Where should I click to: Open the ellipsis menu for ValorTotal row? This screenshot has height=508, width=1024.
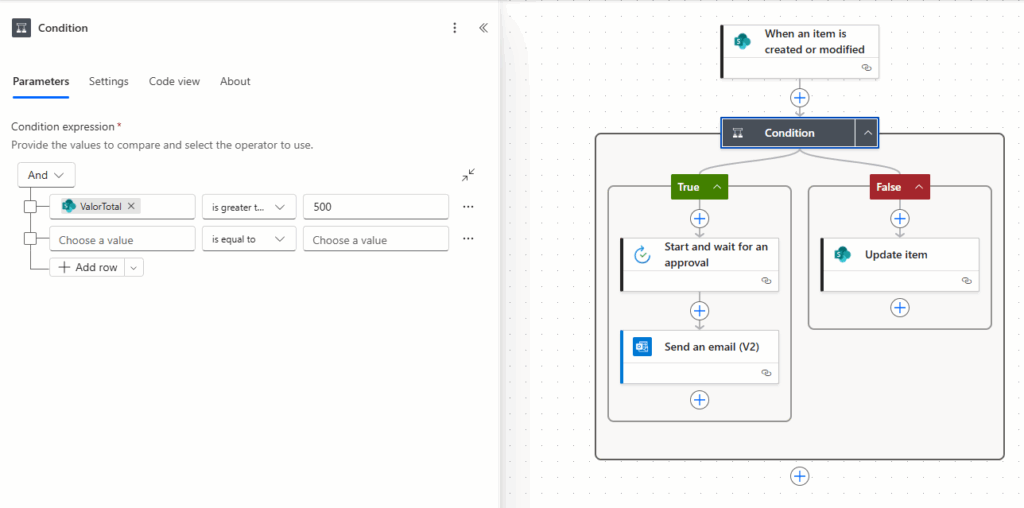[x=468, y=207]
